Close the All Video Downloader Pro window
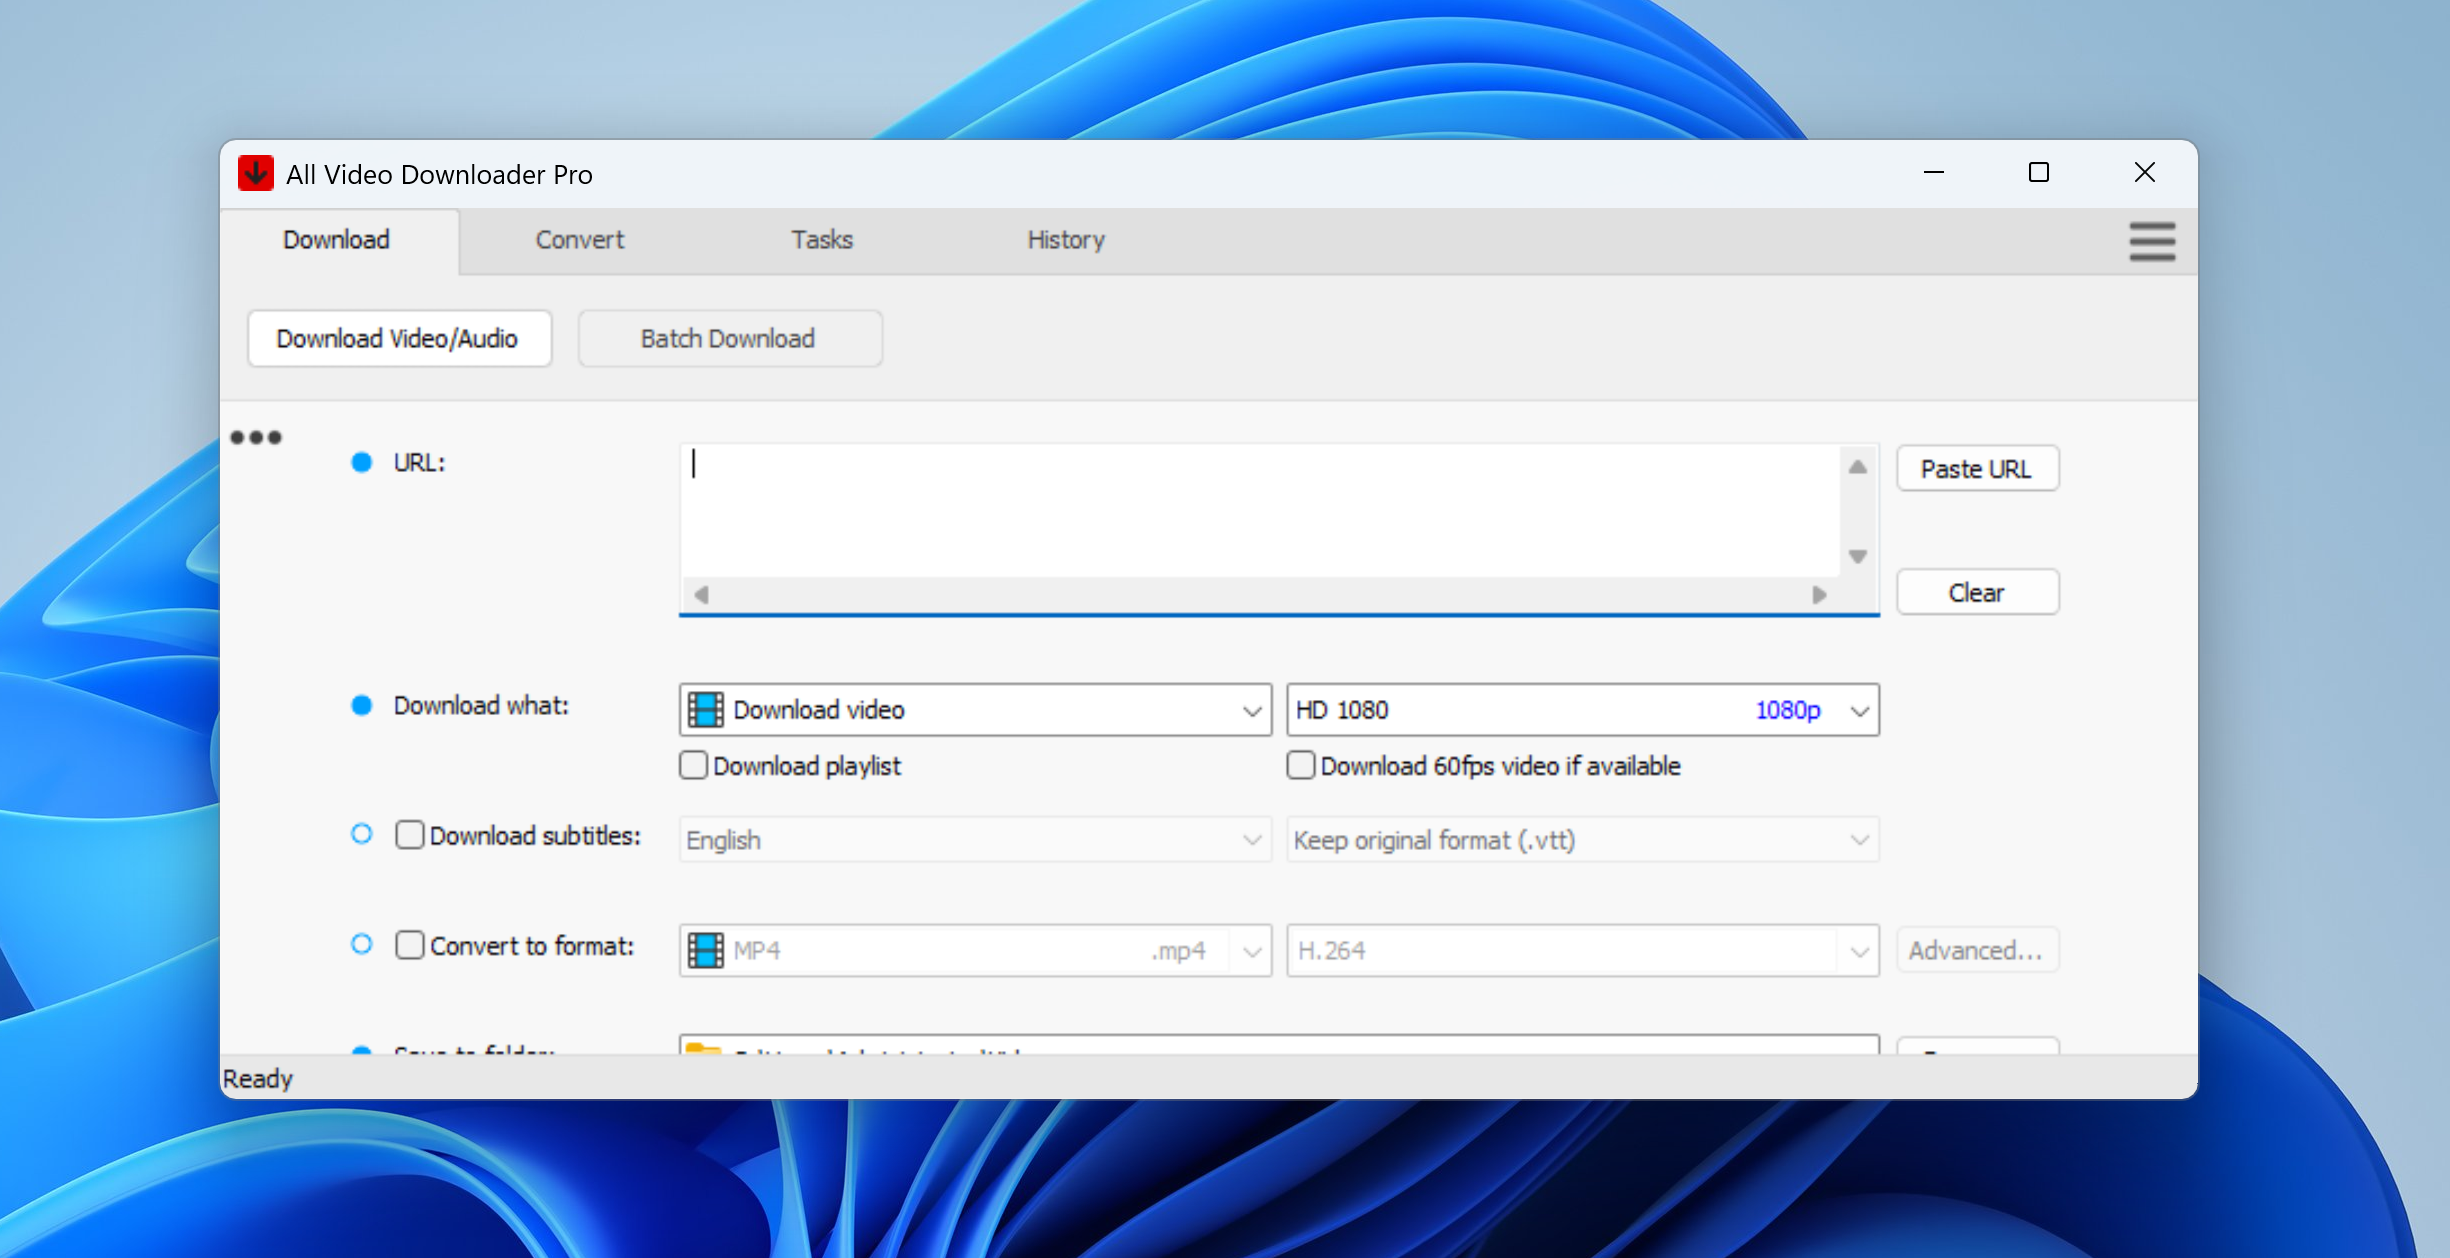Screen dimensions: 2450x1258 2144,173
